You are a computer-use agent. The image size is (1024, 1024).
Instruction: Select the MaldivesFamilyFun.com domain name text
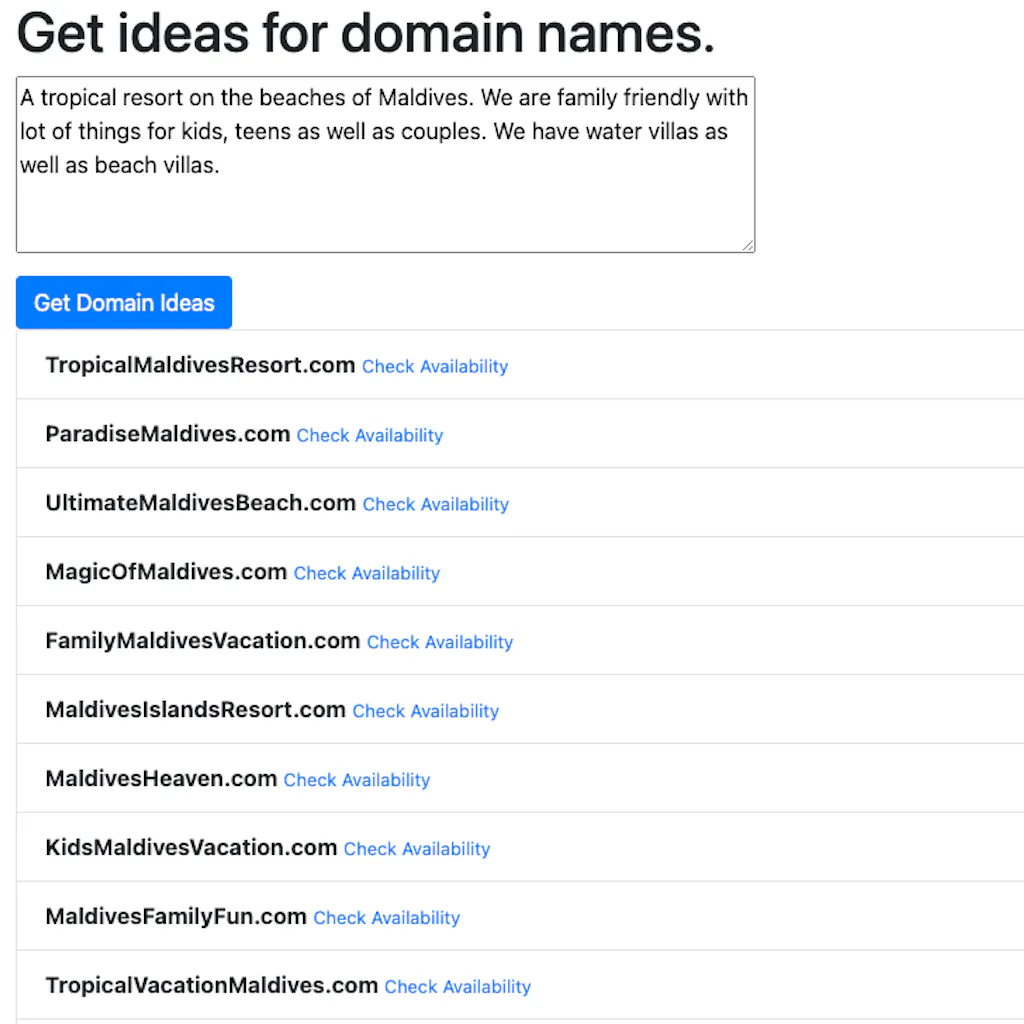click(x=175, y=916)
